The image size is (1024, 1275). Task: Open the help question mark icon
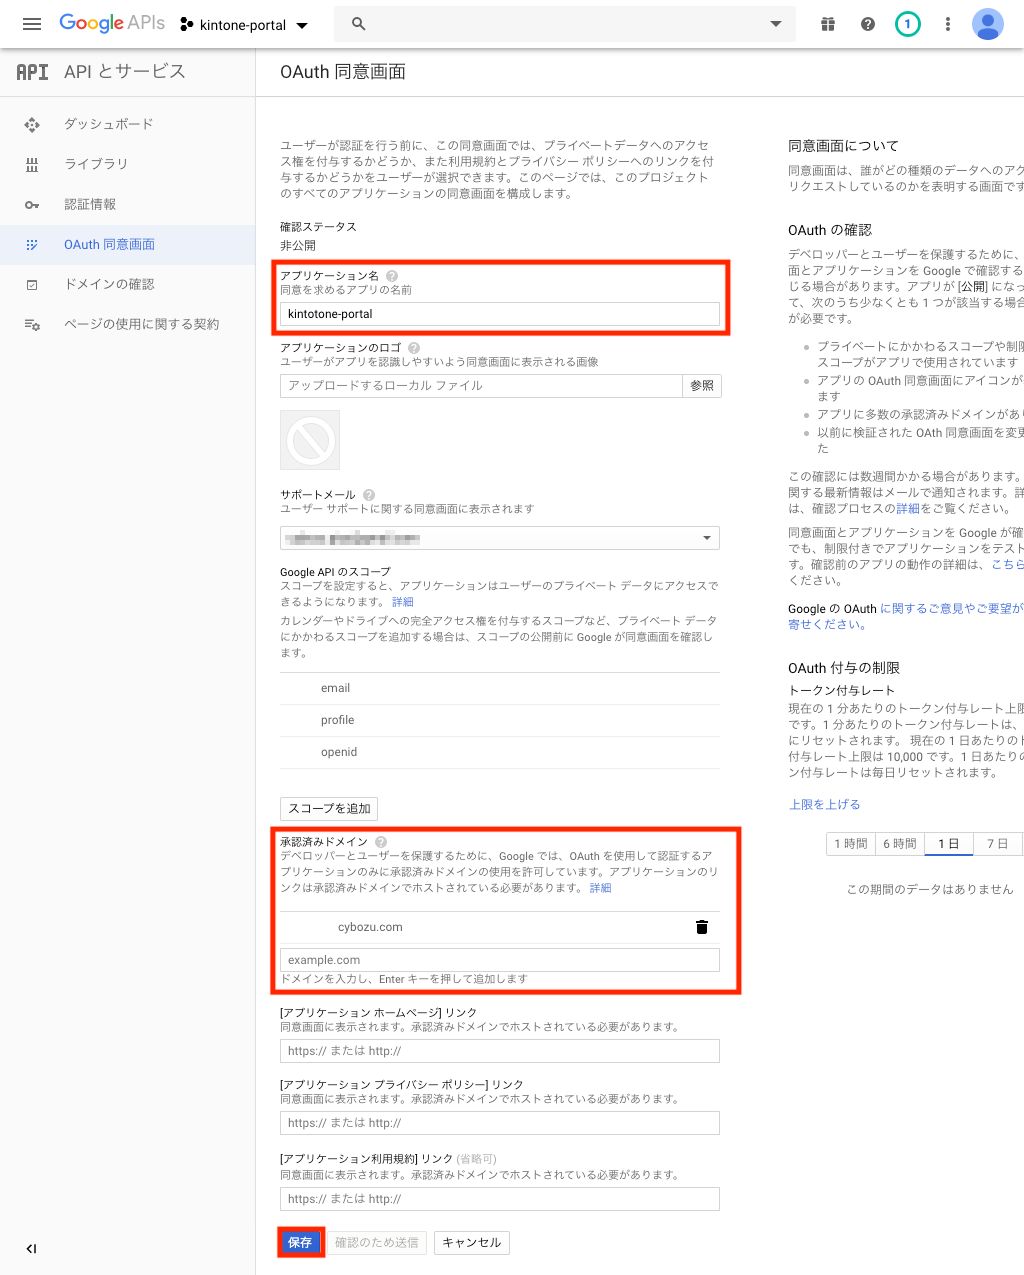tap(868, 24)
